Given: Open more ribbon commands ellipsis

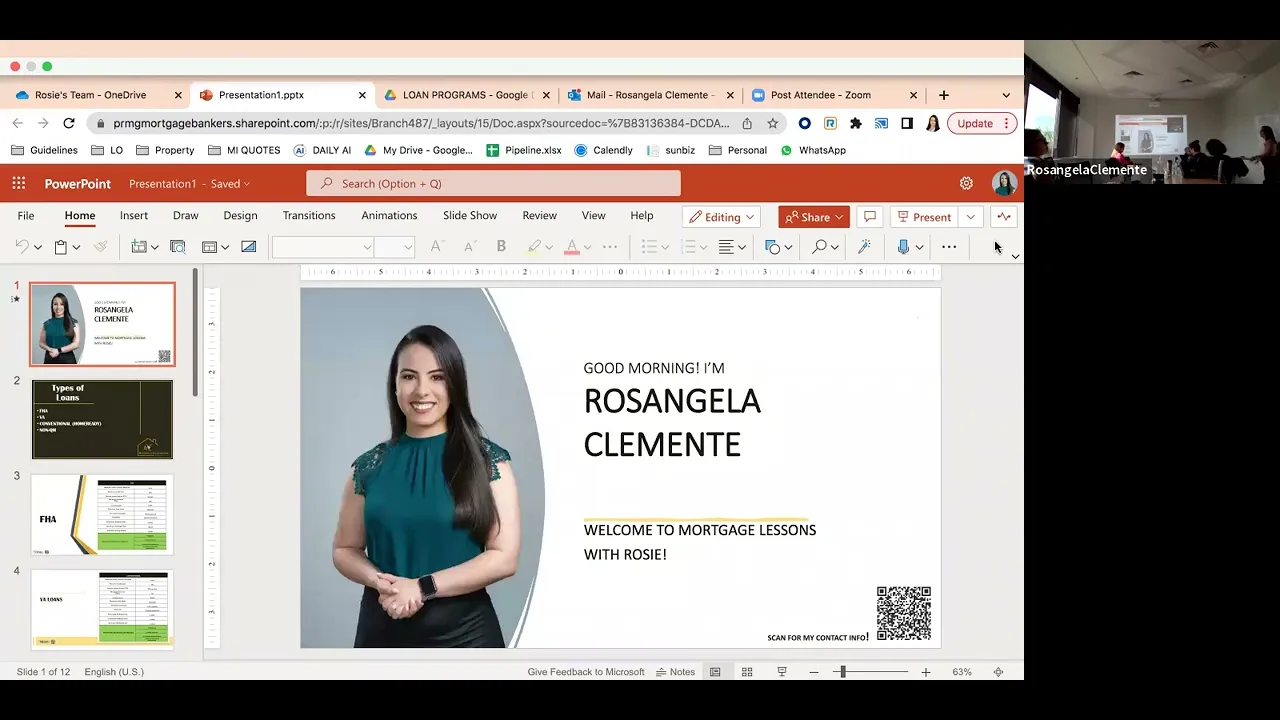Looking at the screenshot, I should pyautogui.click(x=949, y=247).
